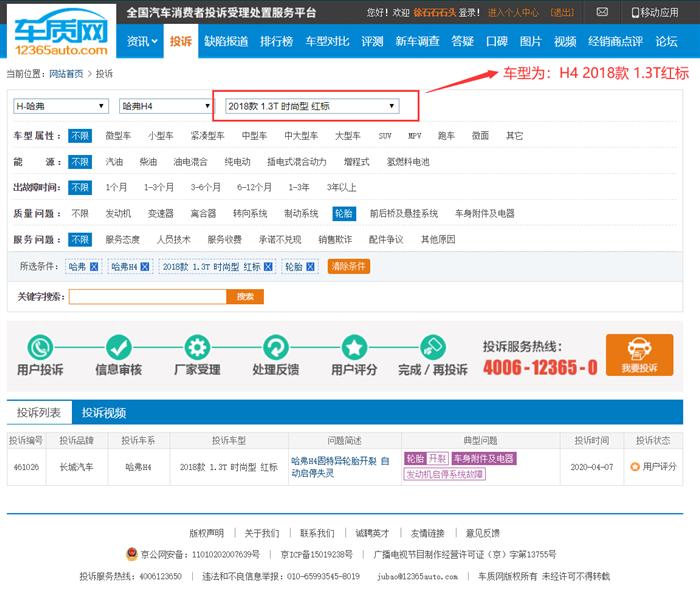The image size is (700, 590).
Task: Click the 信息审核 checkmark step icon
Action: click(119, 347)
